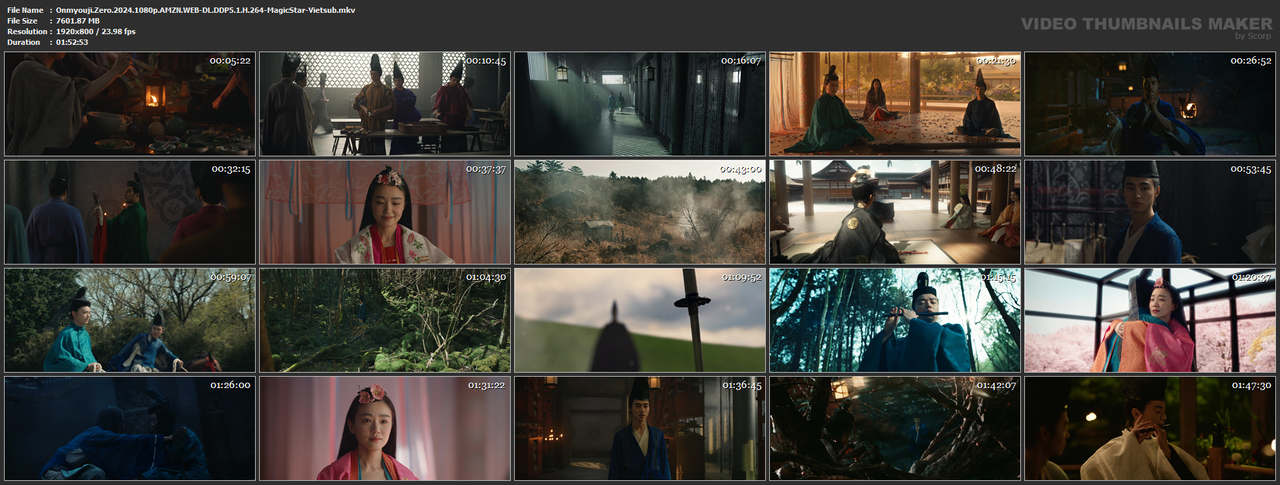The width and height of the screenshot is (1280, 485).
Task: Open the thumbnail stamped 00:05:22
Action: point(130,104)
